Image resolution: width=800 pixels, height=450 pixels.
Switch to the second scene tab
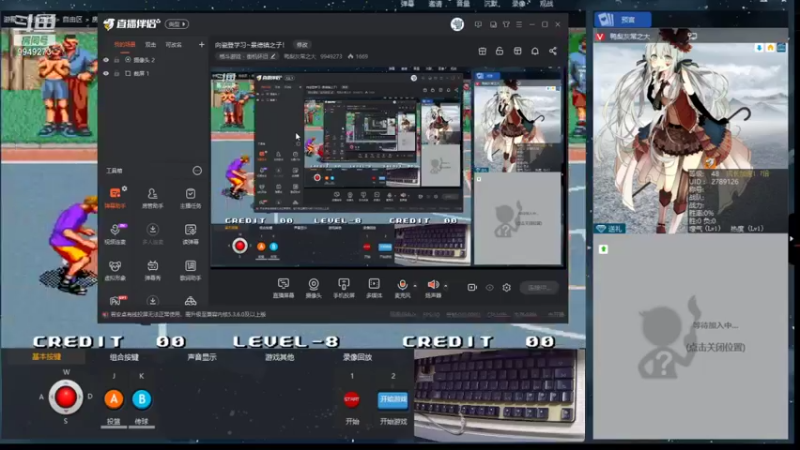point(151,44)
